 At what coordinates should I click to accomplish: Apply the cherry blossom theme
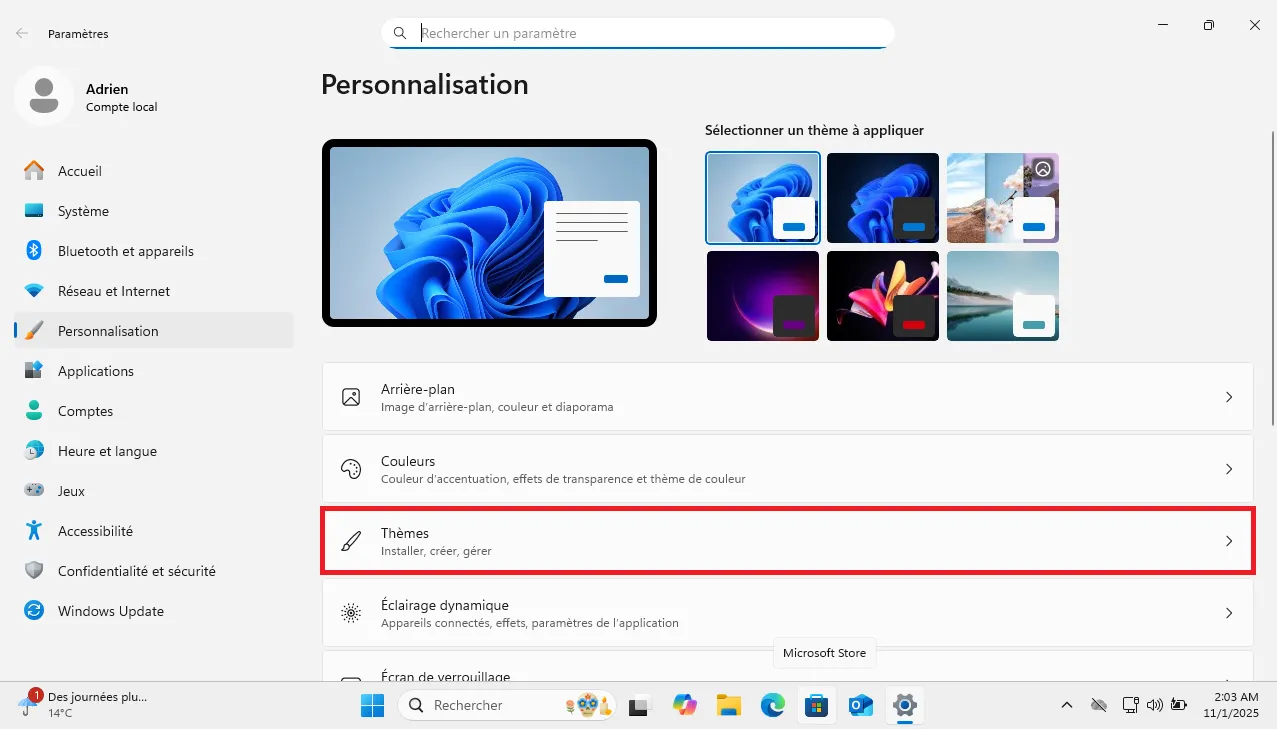tap(1002, 197)
